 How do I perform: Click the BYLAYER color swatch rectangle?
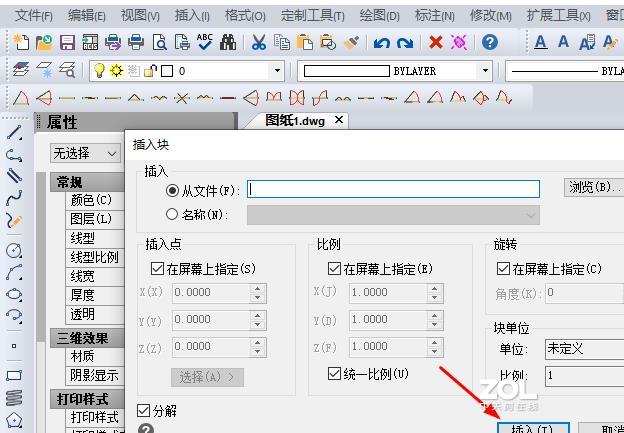[x=347, y=71]
